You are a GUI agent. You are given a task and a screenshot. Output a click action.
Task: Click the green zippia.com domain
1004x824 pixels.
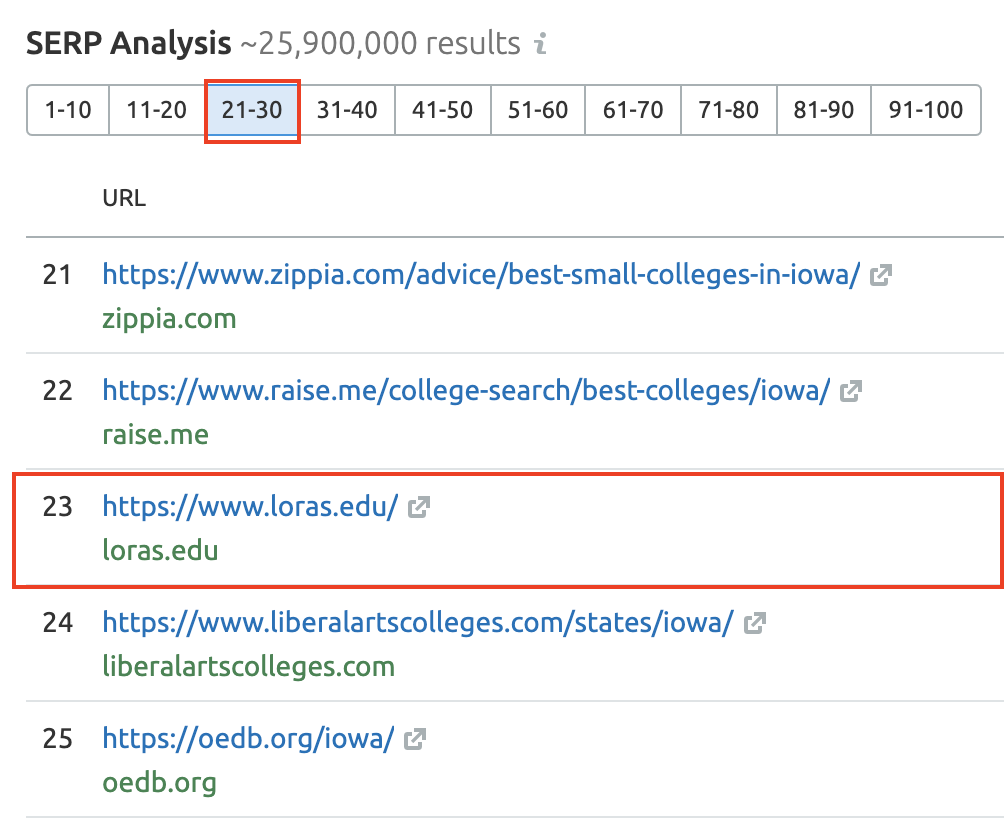[169, 319]
